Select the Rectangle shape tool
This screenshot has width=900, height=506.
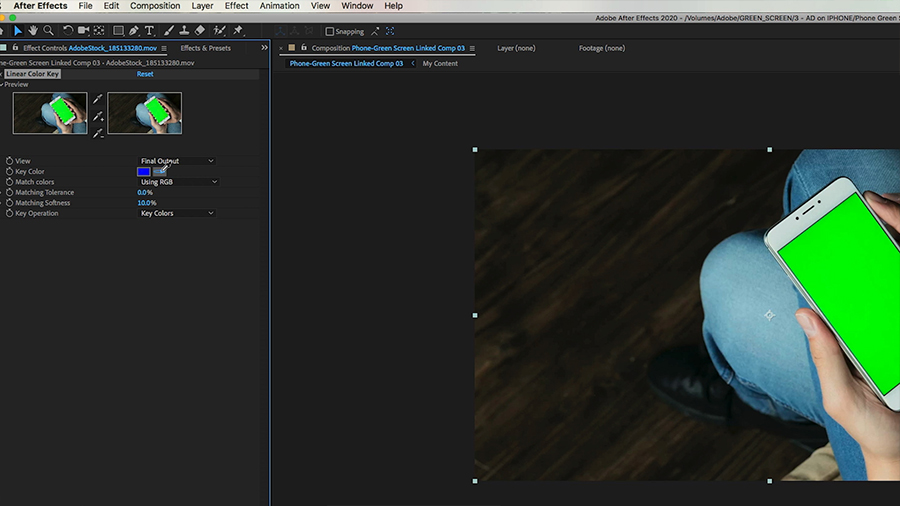(118, 30)
